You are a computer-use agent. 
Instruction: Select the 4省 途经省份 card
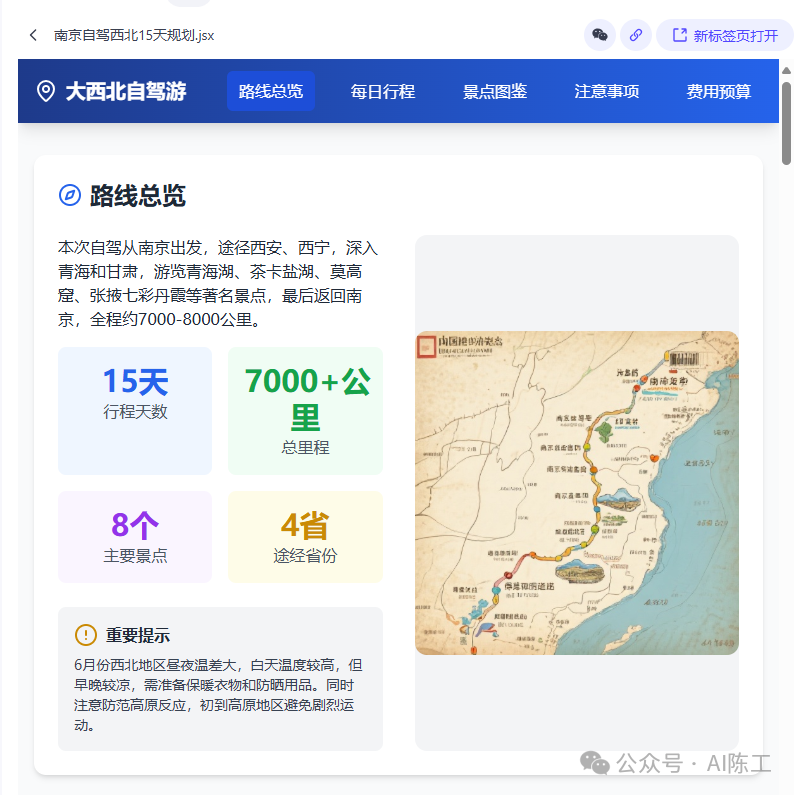pos(306,537)
